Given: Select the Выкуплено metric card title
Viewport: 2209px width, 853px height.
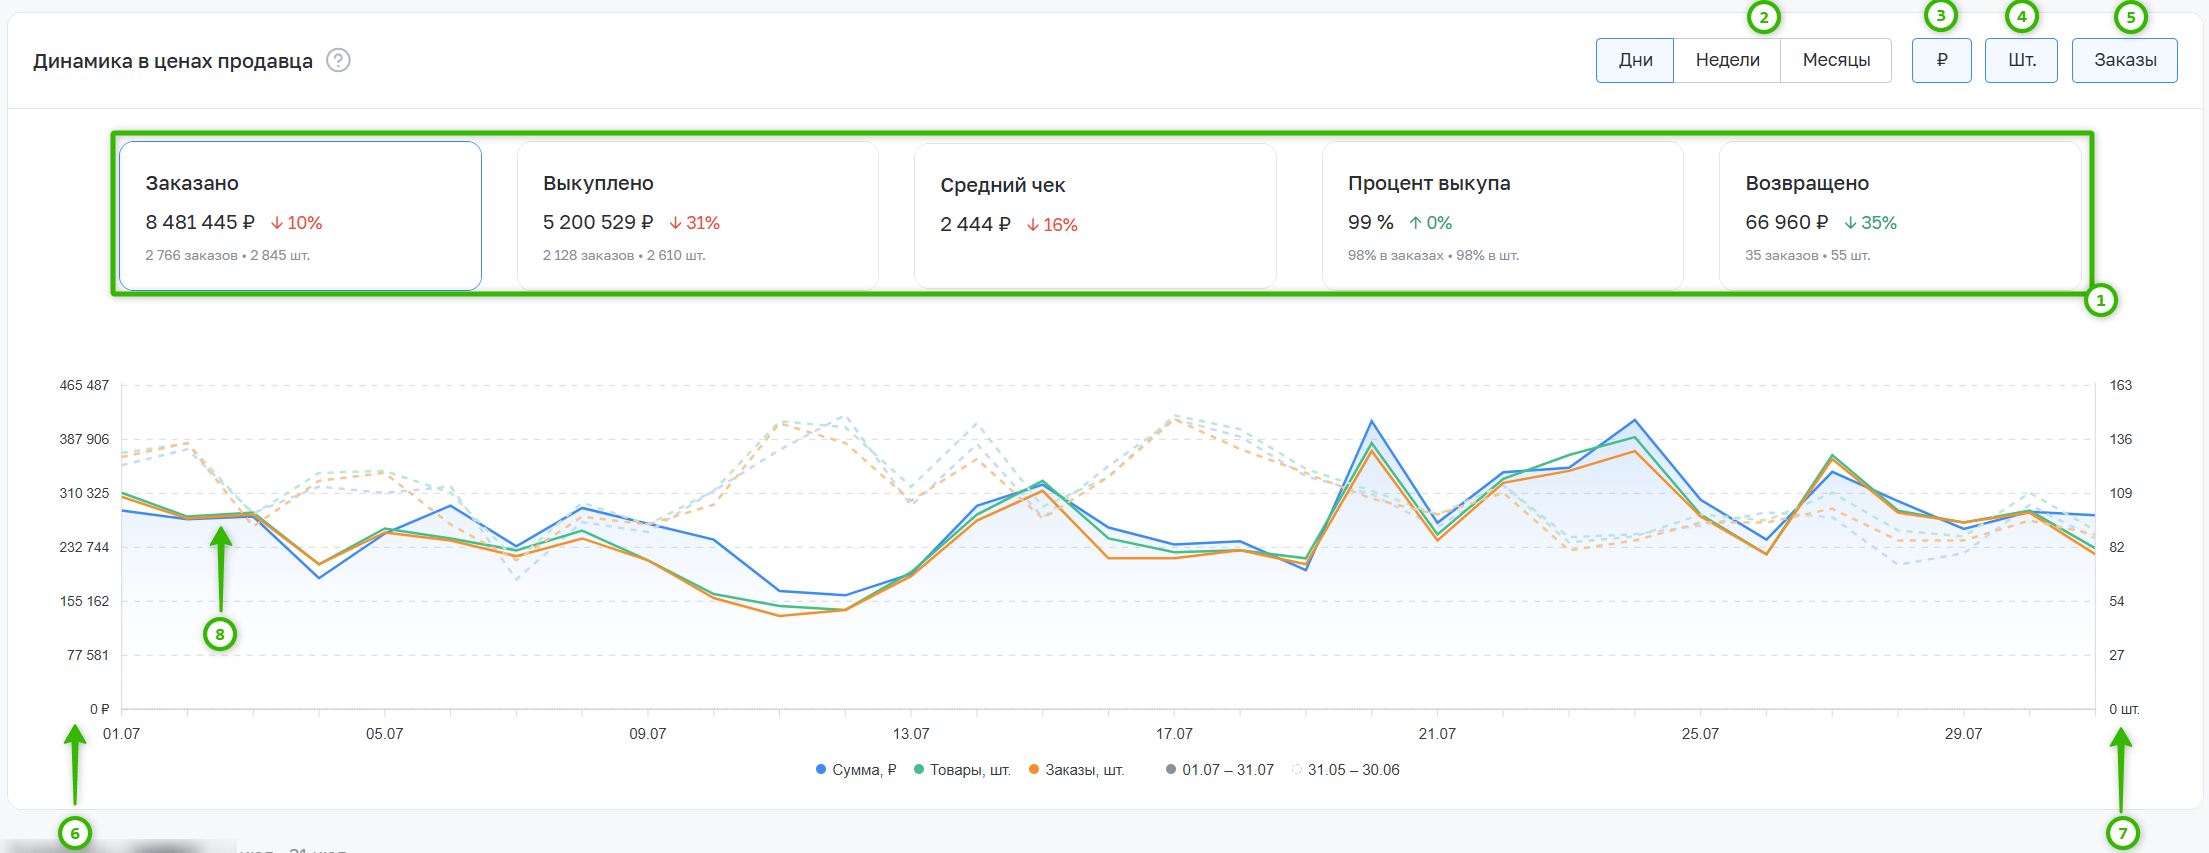Looking at the screenshot, I should [598, 183].
